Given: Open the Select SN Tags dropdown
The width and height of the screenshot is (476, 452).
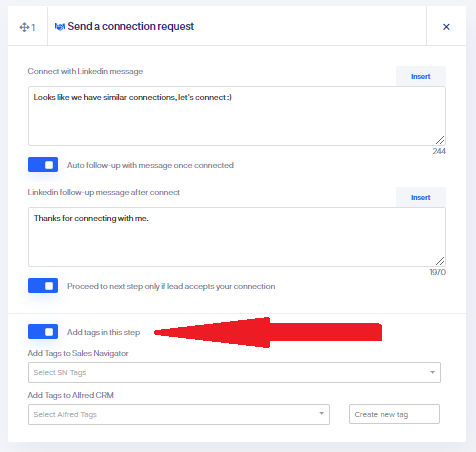Looking at the screenshot, I should tap(234, 372).
